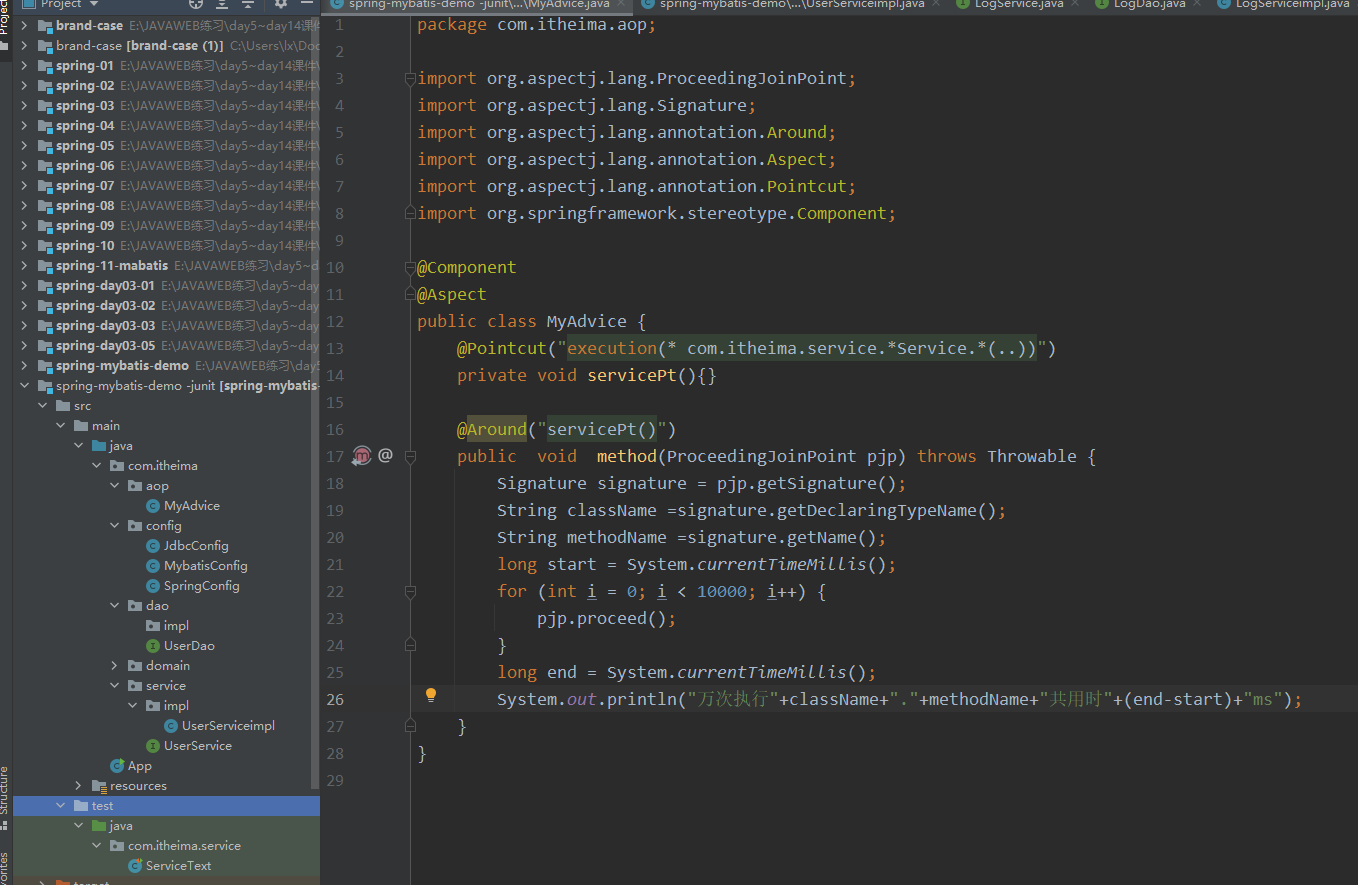
Task: Click the @ annotation gutter icon line 17
Action: tap(385, 456)
